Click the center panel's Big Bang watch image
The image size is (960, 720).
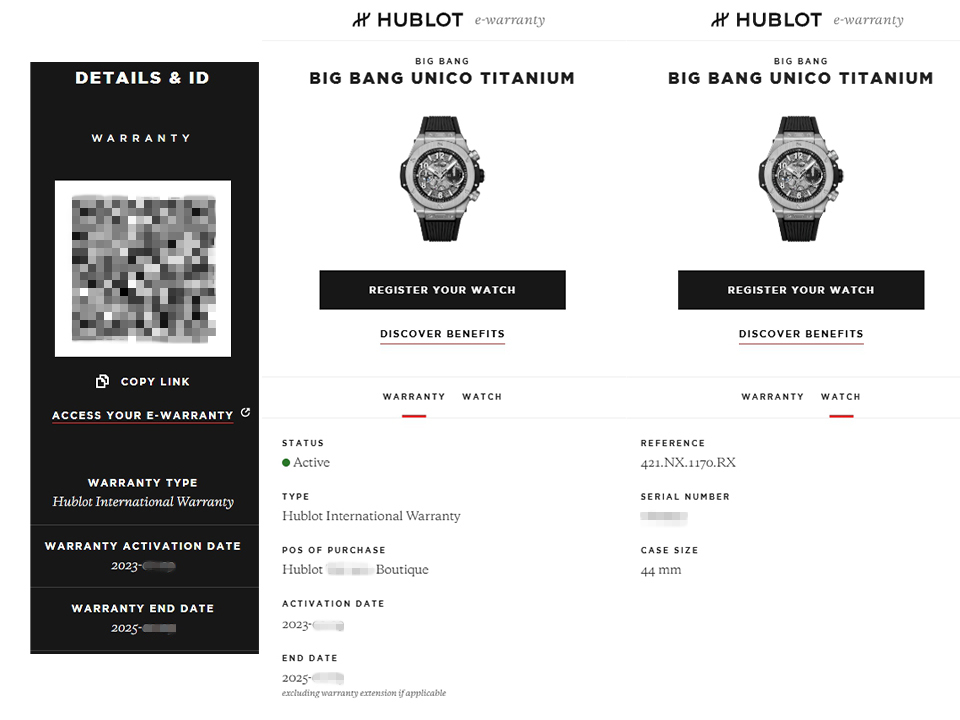tap(442, 178)
